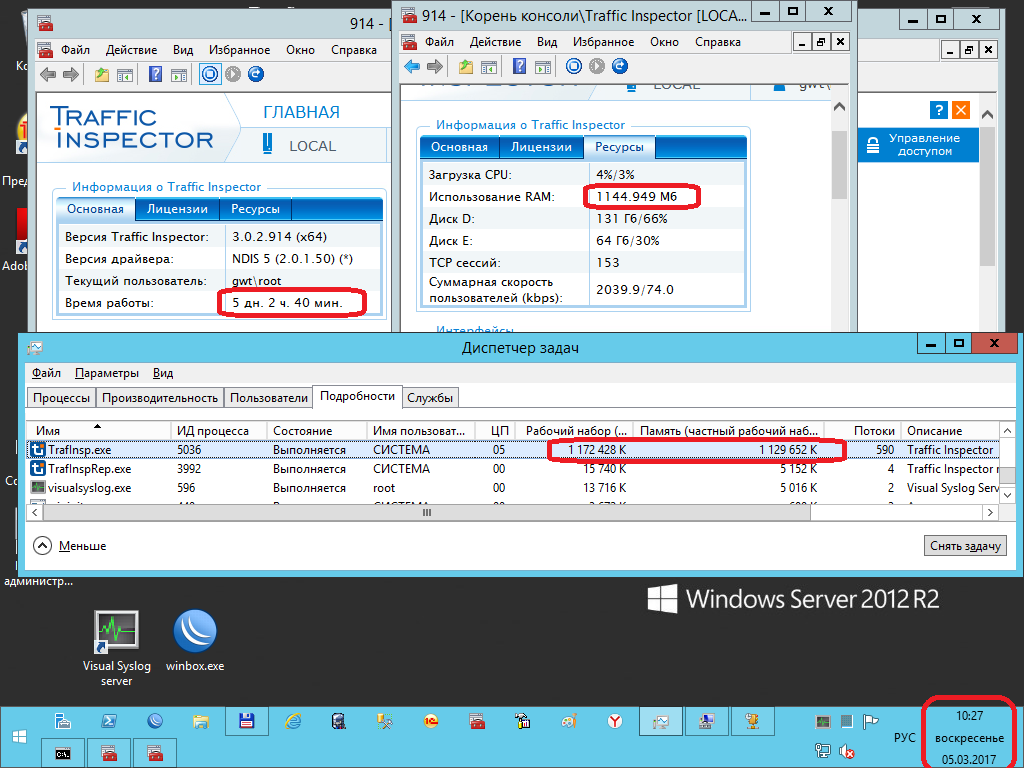Sort by Потоки column header
This screenshot has width=1024, height=768.
point(863,431)
